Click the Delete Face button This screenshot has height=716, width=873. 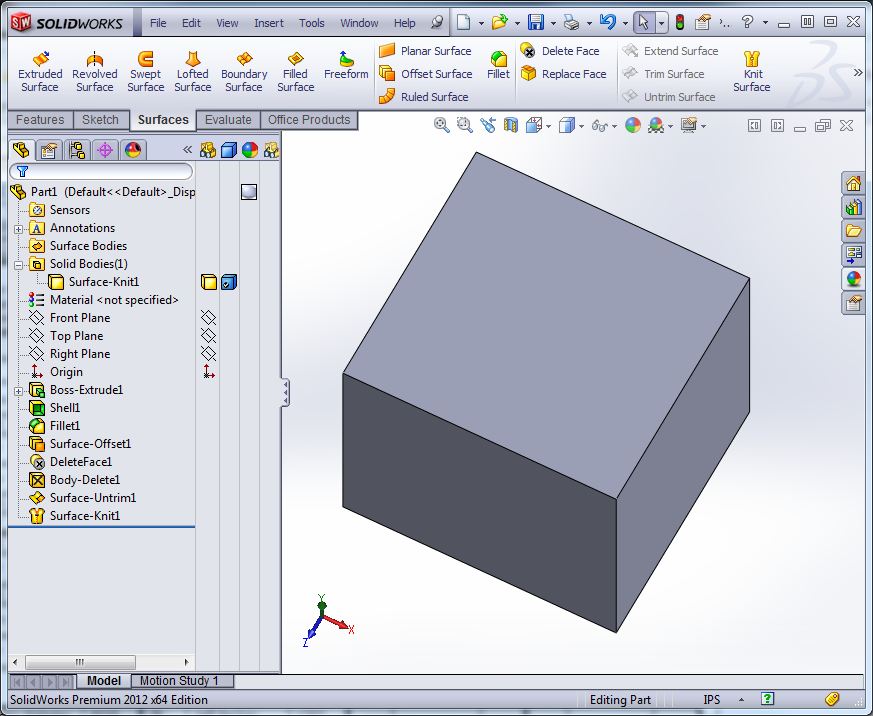[x=561, y=51]
